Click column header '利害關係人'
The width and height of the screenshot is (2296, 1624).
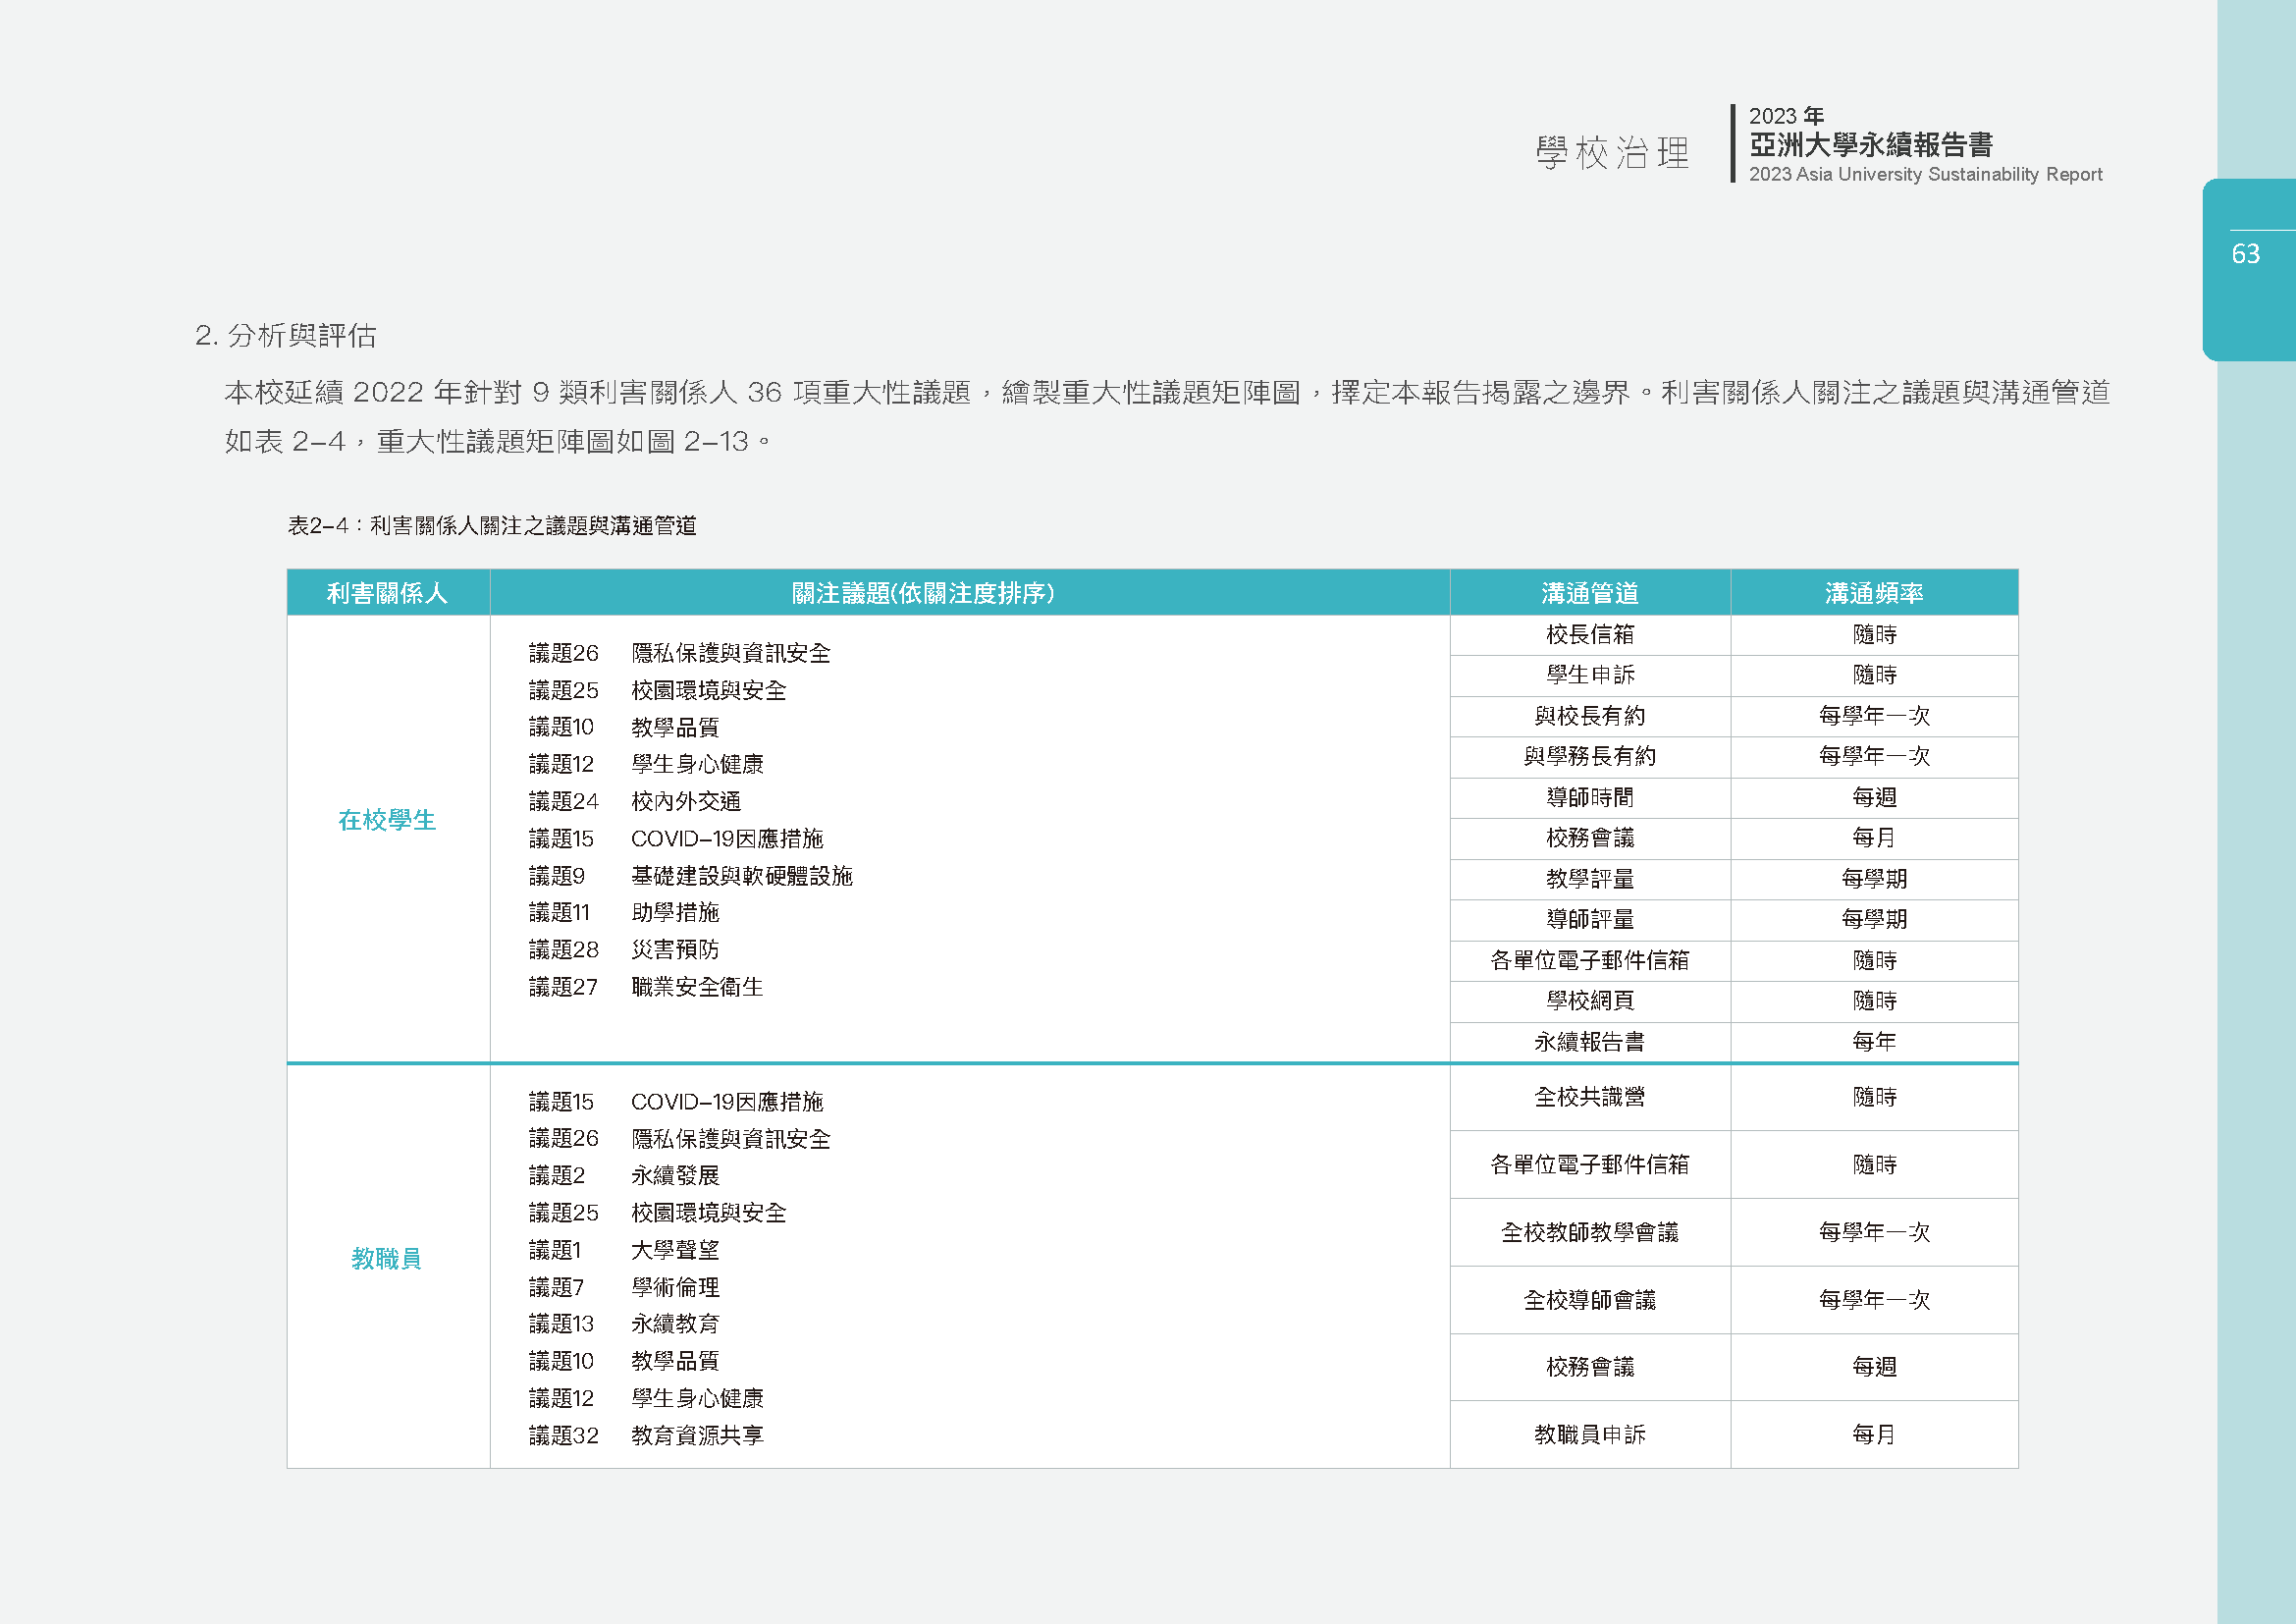[x=388, y=593]
